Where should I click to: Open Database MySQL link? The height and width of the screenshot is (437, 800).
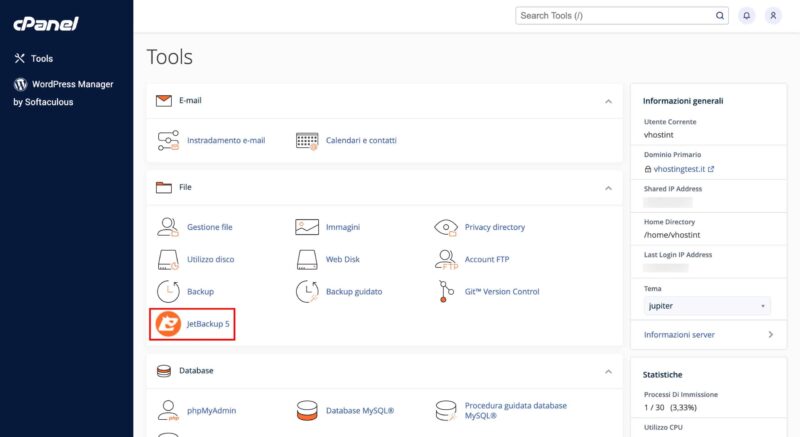pos(360,410)
